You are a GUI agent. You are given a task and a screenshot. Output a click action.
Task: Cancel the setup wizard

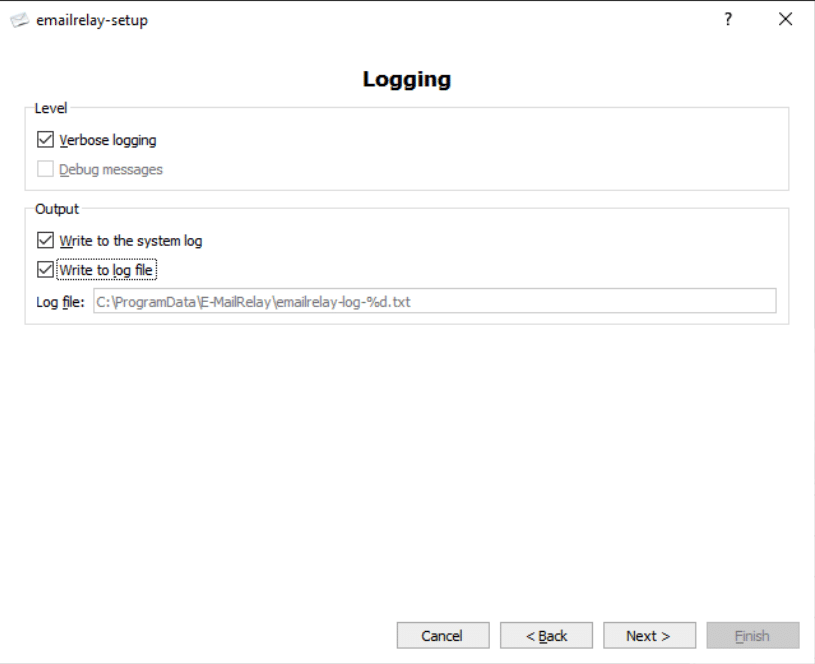[443, 635]
